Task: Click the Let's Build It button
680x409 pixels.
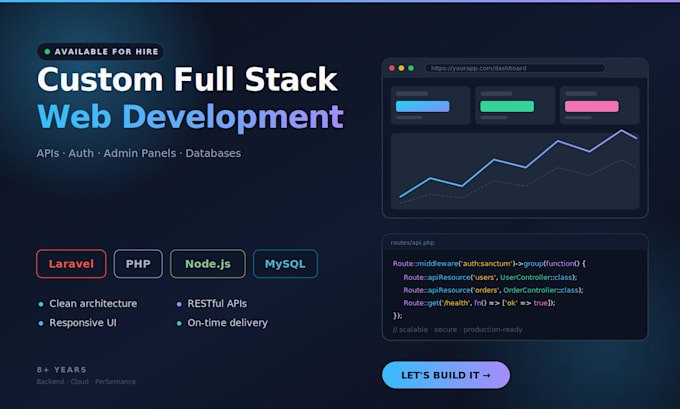Action: point(446,375)
